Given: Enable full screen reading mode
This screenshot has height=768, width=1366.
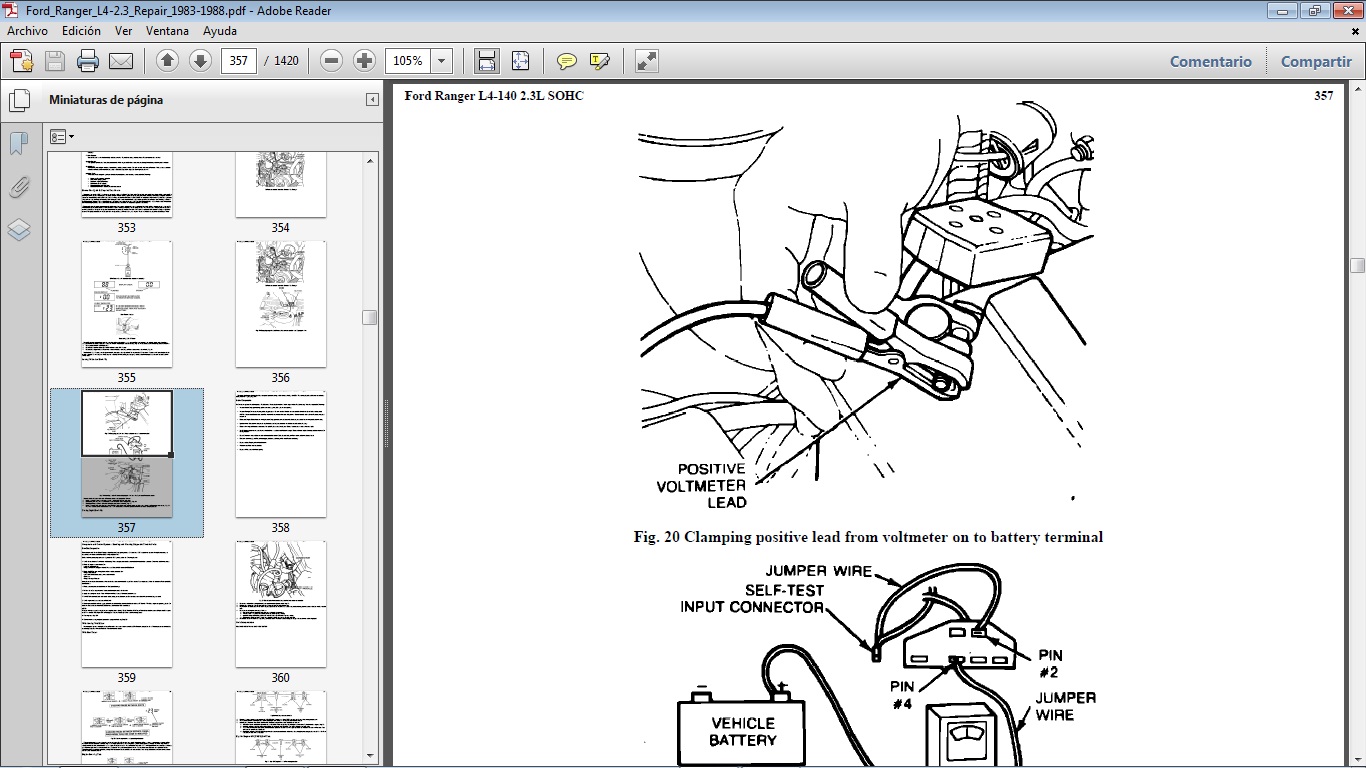Looking at the screenshot, I should click(x=645, y=60).
